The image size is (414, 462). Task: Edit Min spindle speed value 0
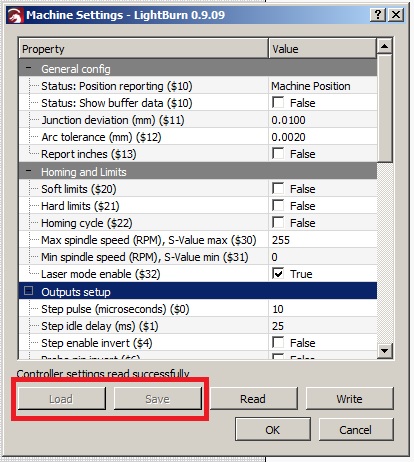click(323, 257)
